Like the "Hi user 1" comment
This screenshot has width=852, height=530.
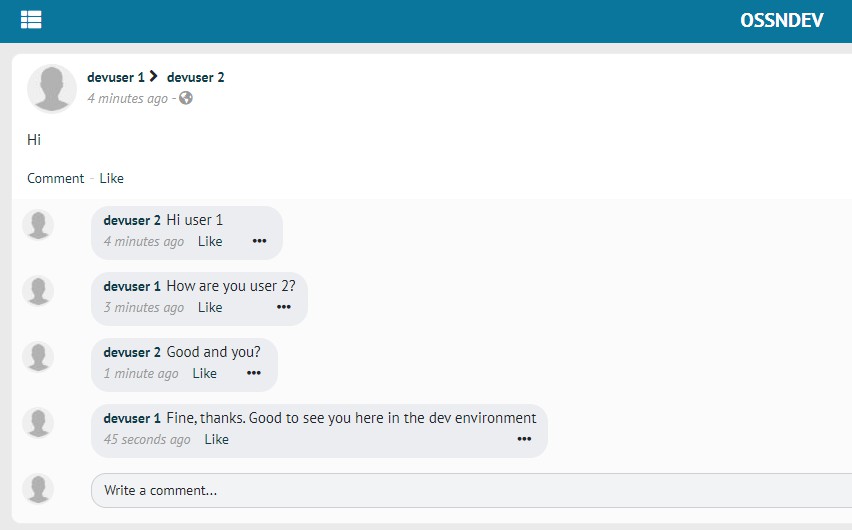pos(210,241)
